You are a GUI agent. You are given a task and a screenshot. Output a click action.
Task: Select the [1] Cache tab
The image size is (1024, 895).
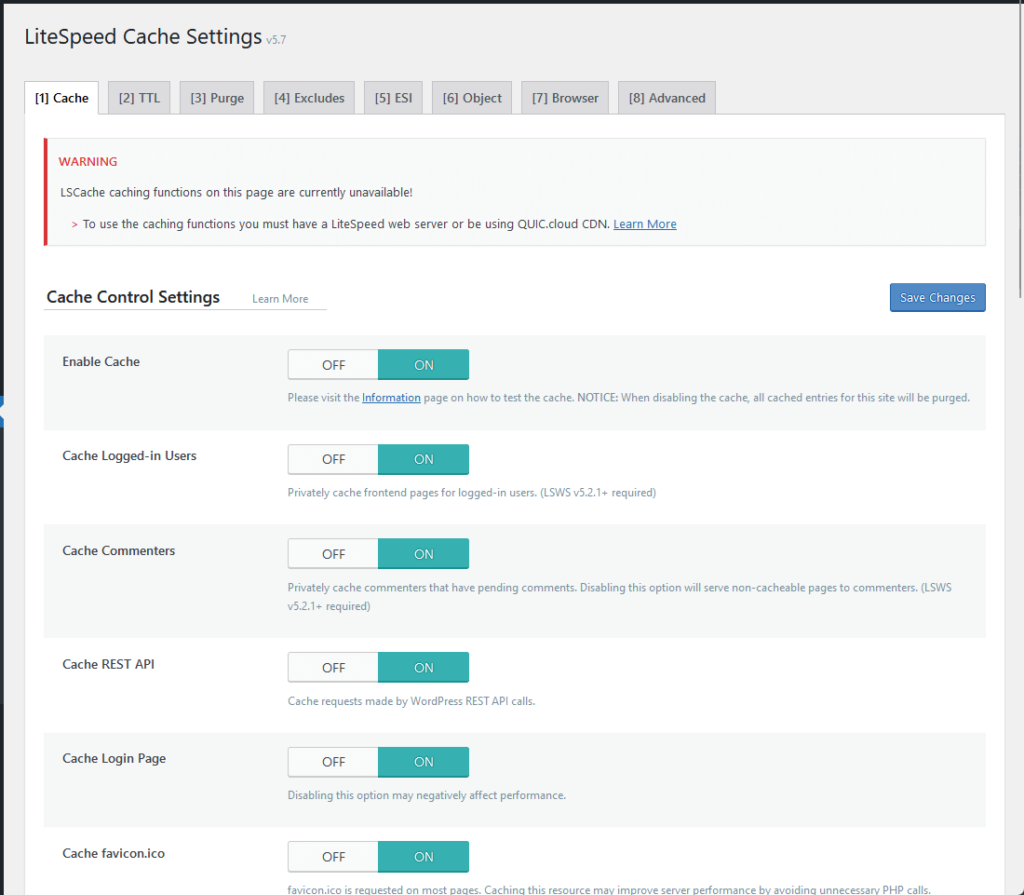(x=61, y=98)
